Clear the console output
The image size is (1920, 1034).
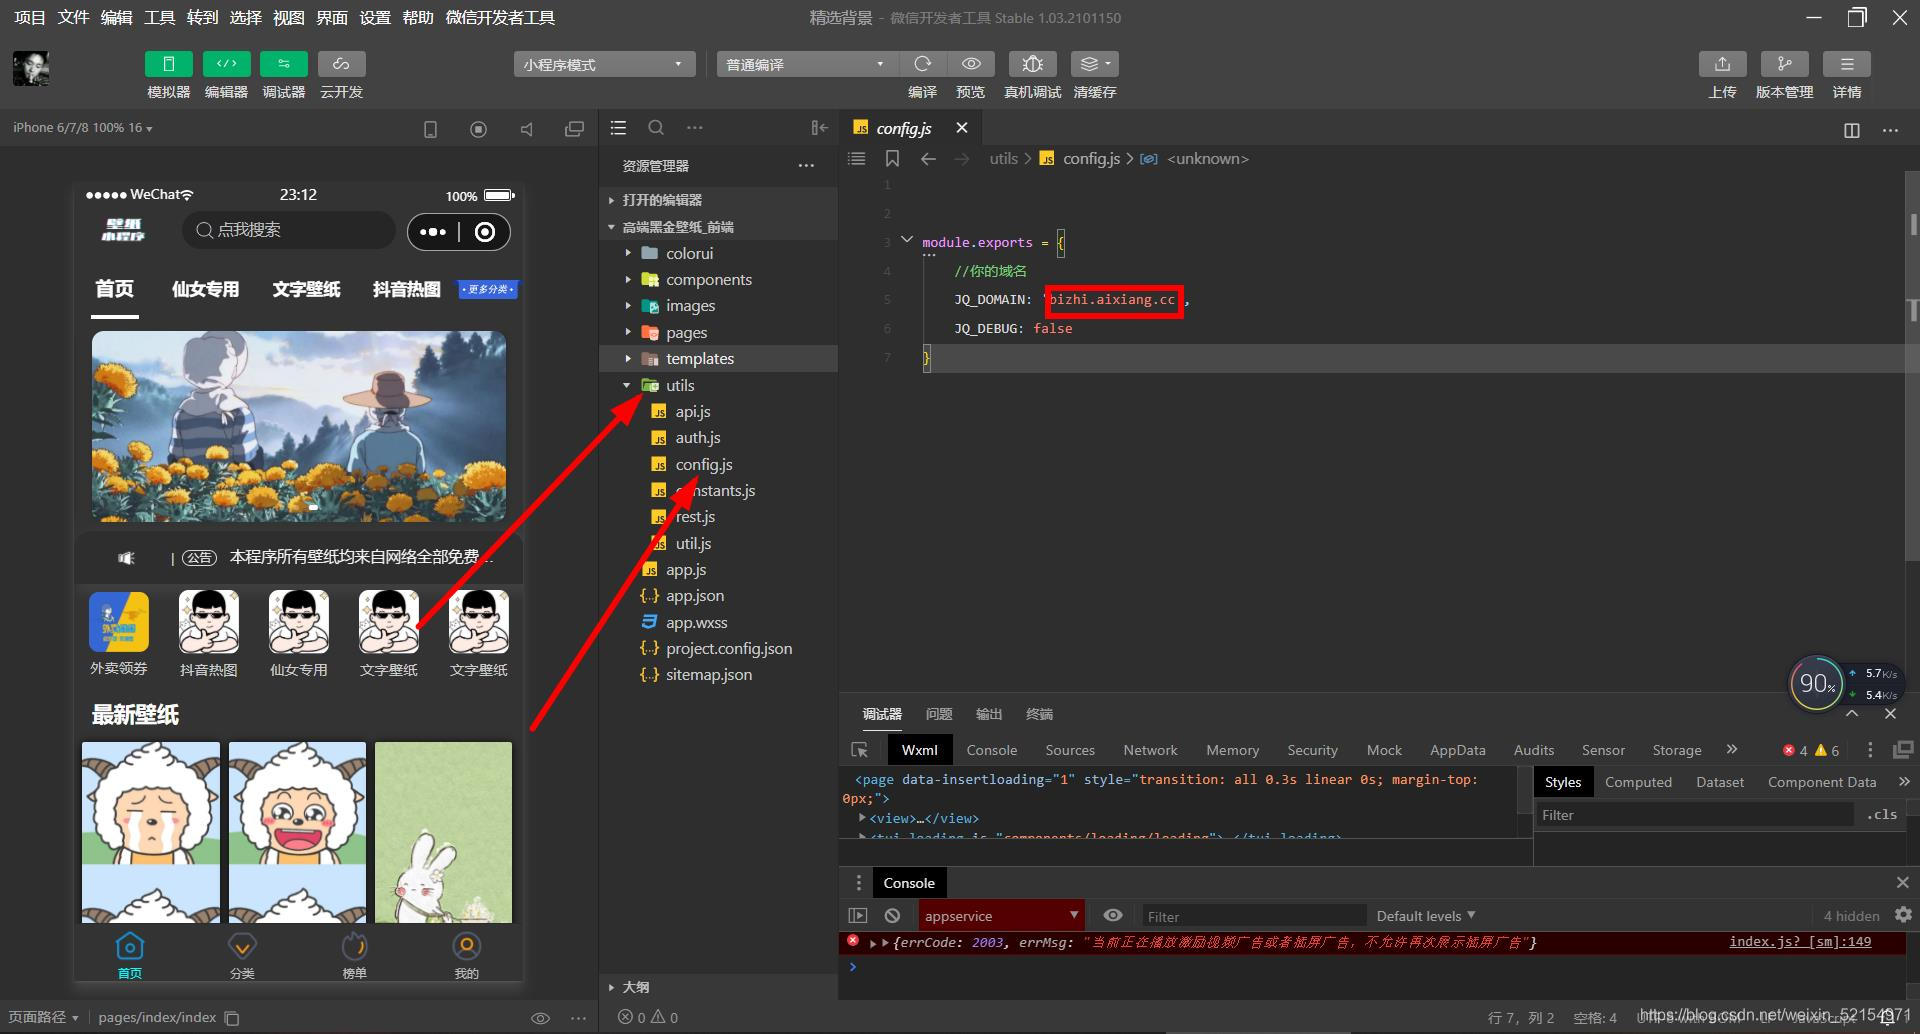point(892,915)
